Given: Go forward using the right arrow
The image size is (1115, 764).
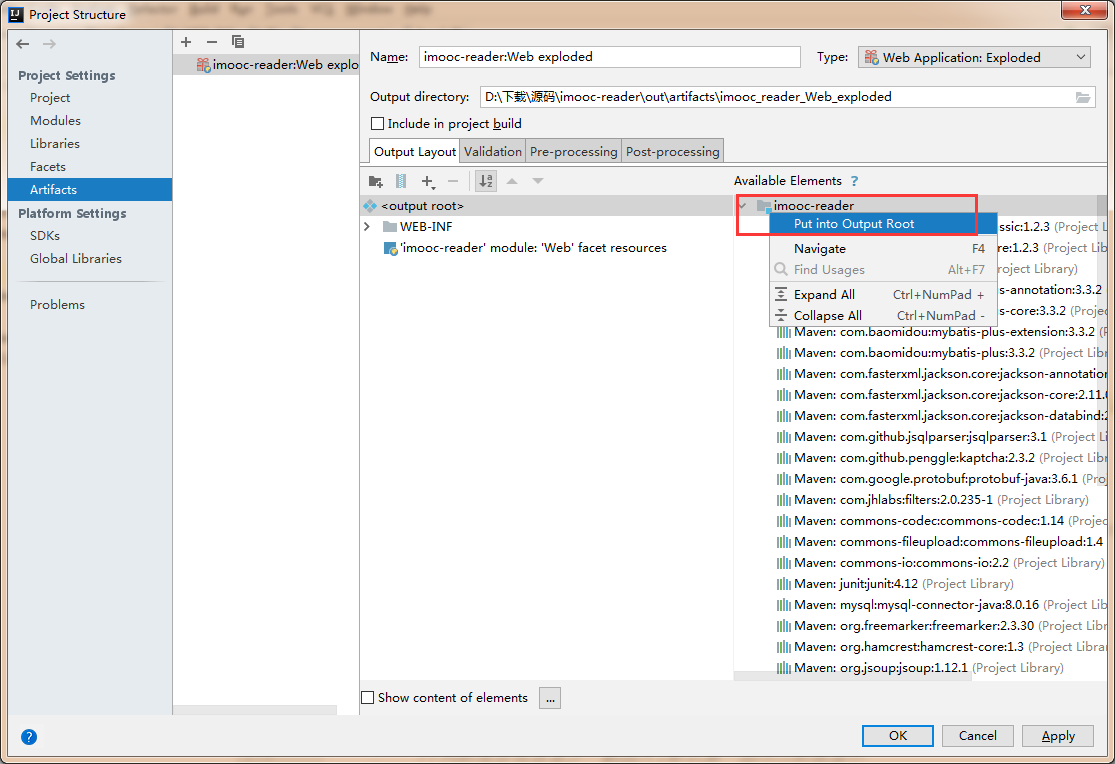Looking at the screenshot, I should tap(49, 44).
